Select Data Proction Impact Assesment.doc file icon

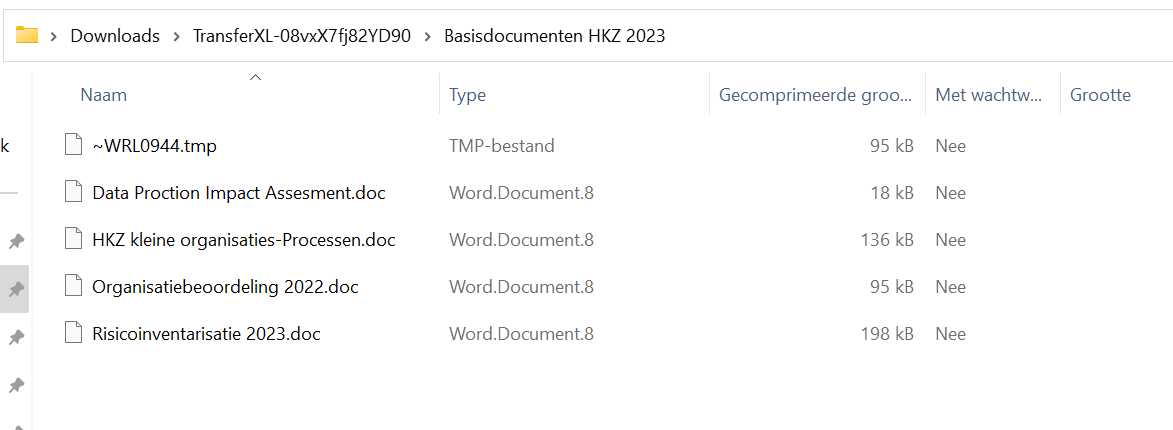coord(73,193)
